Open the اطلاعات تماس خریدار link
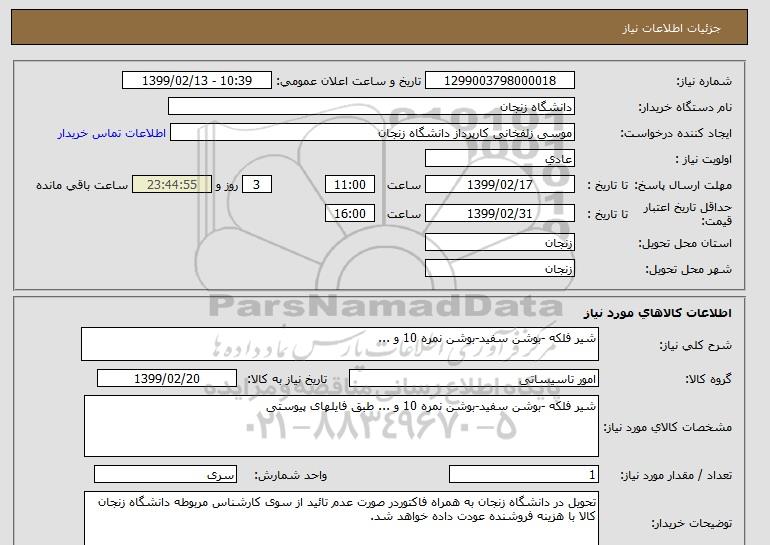Screen dimensions: 770x545 (x=111, y=133)
